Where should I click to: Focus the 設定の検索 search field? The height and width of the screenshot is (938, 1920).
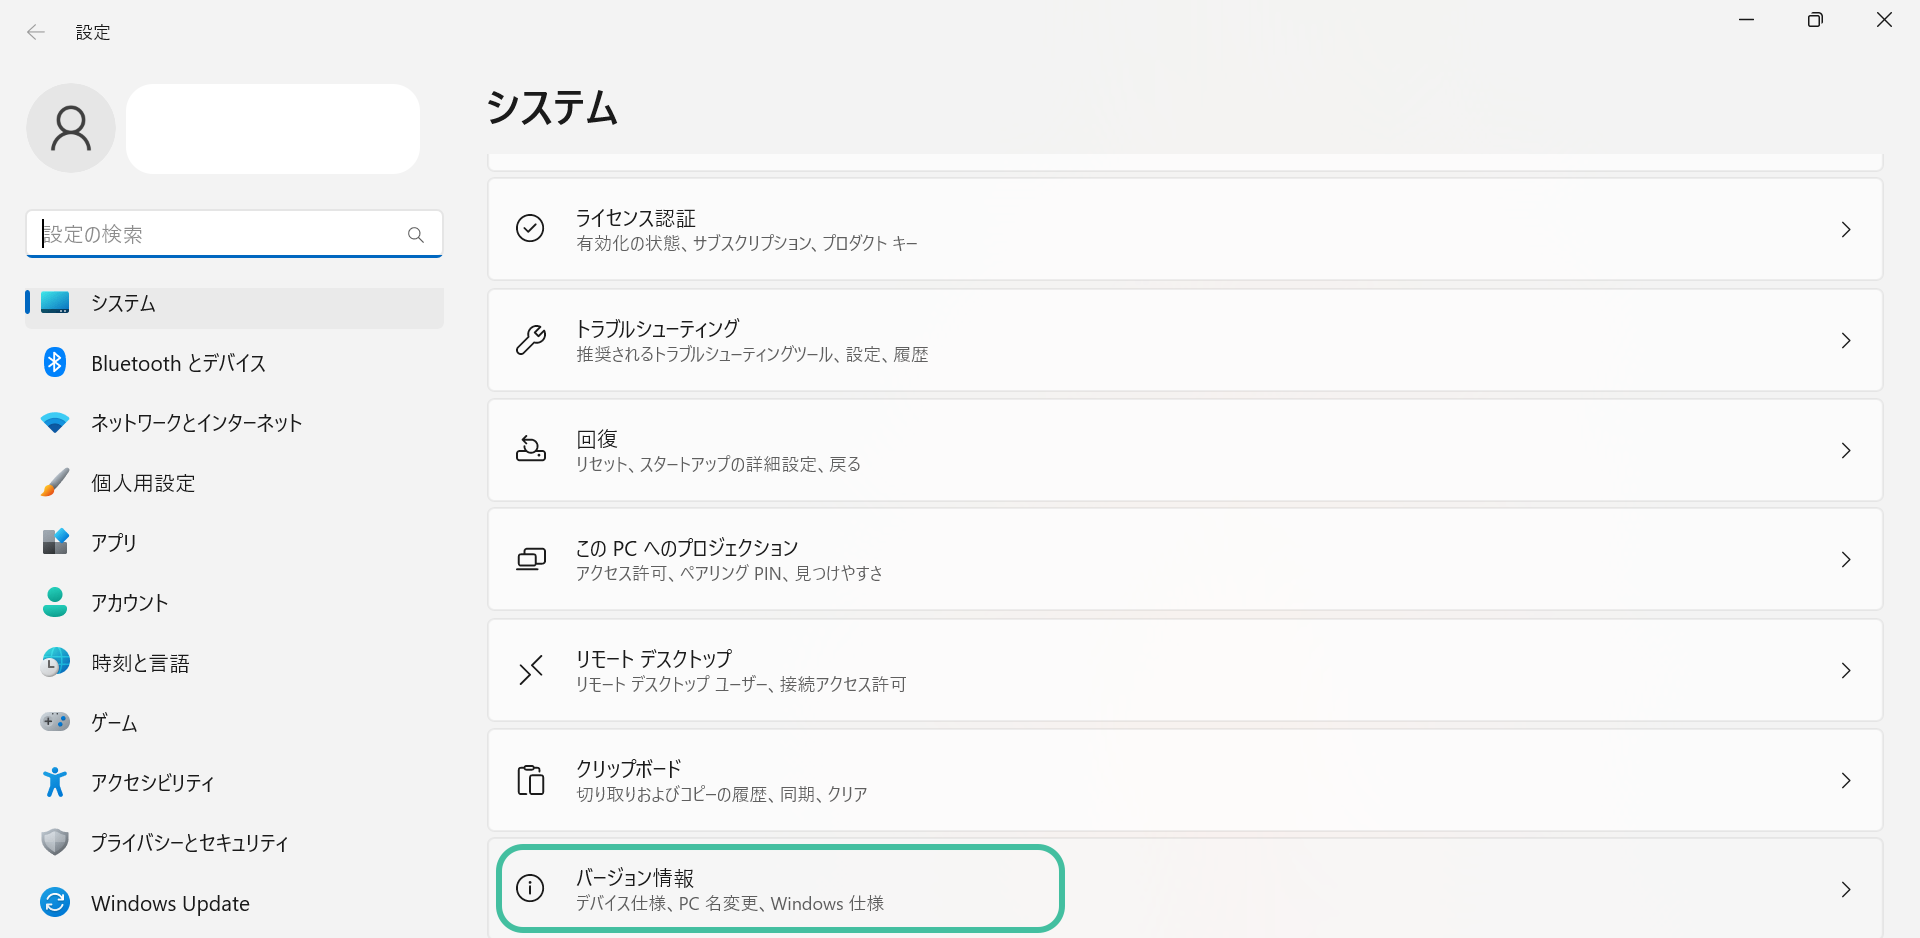point(220,235)
